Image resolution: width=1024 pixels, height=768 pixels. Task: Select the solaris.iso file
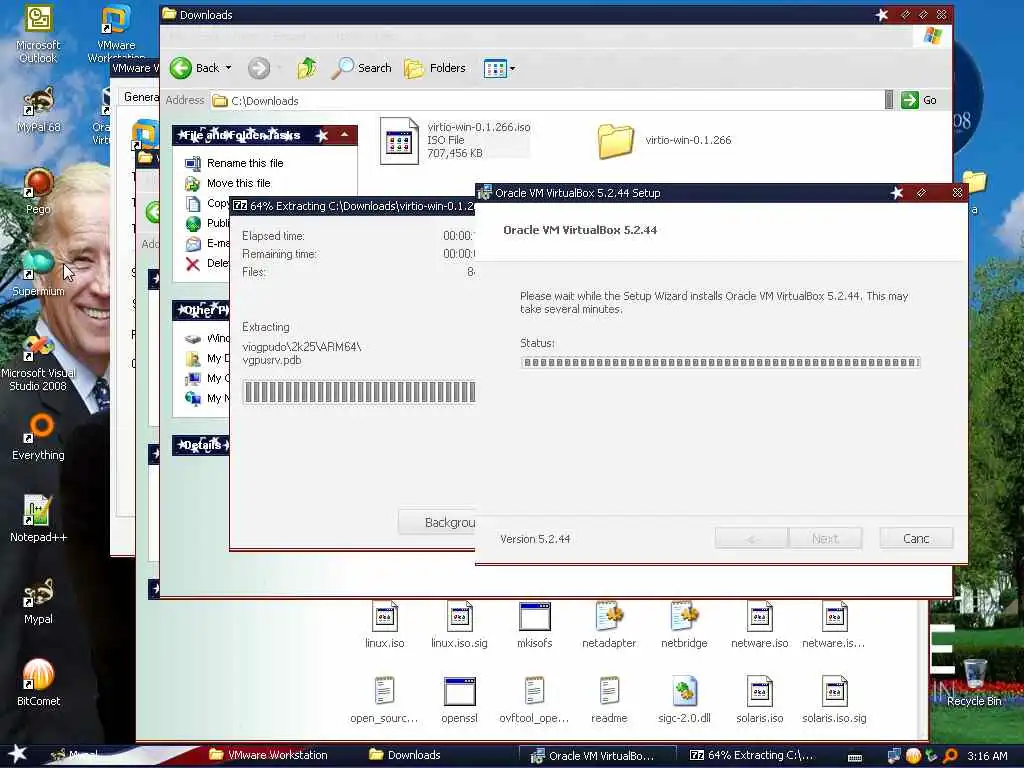[x=760, y=700]
